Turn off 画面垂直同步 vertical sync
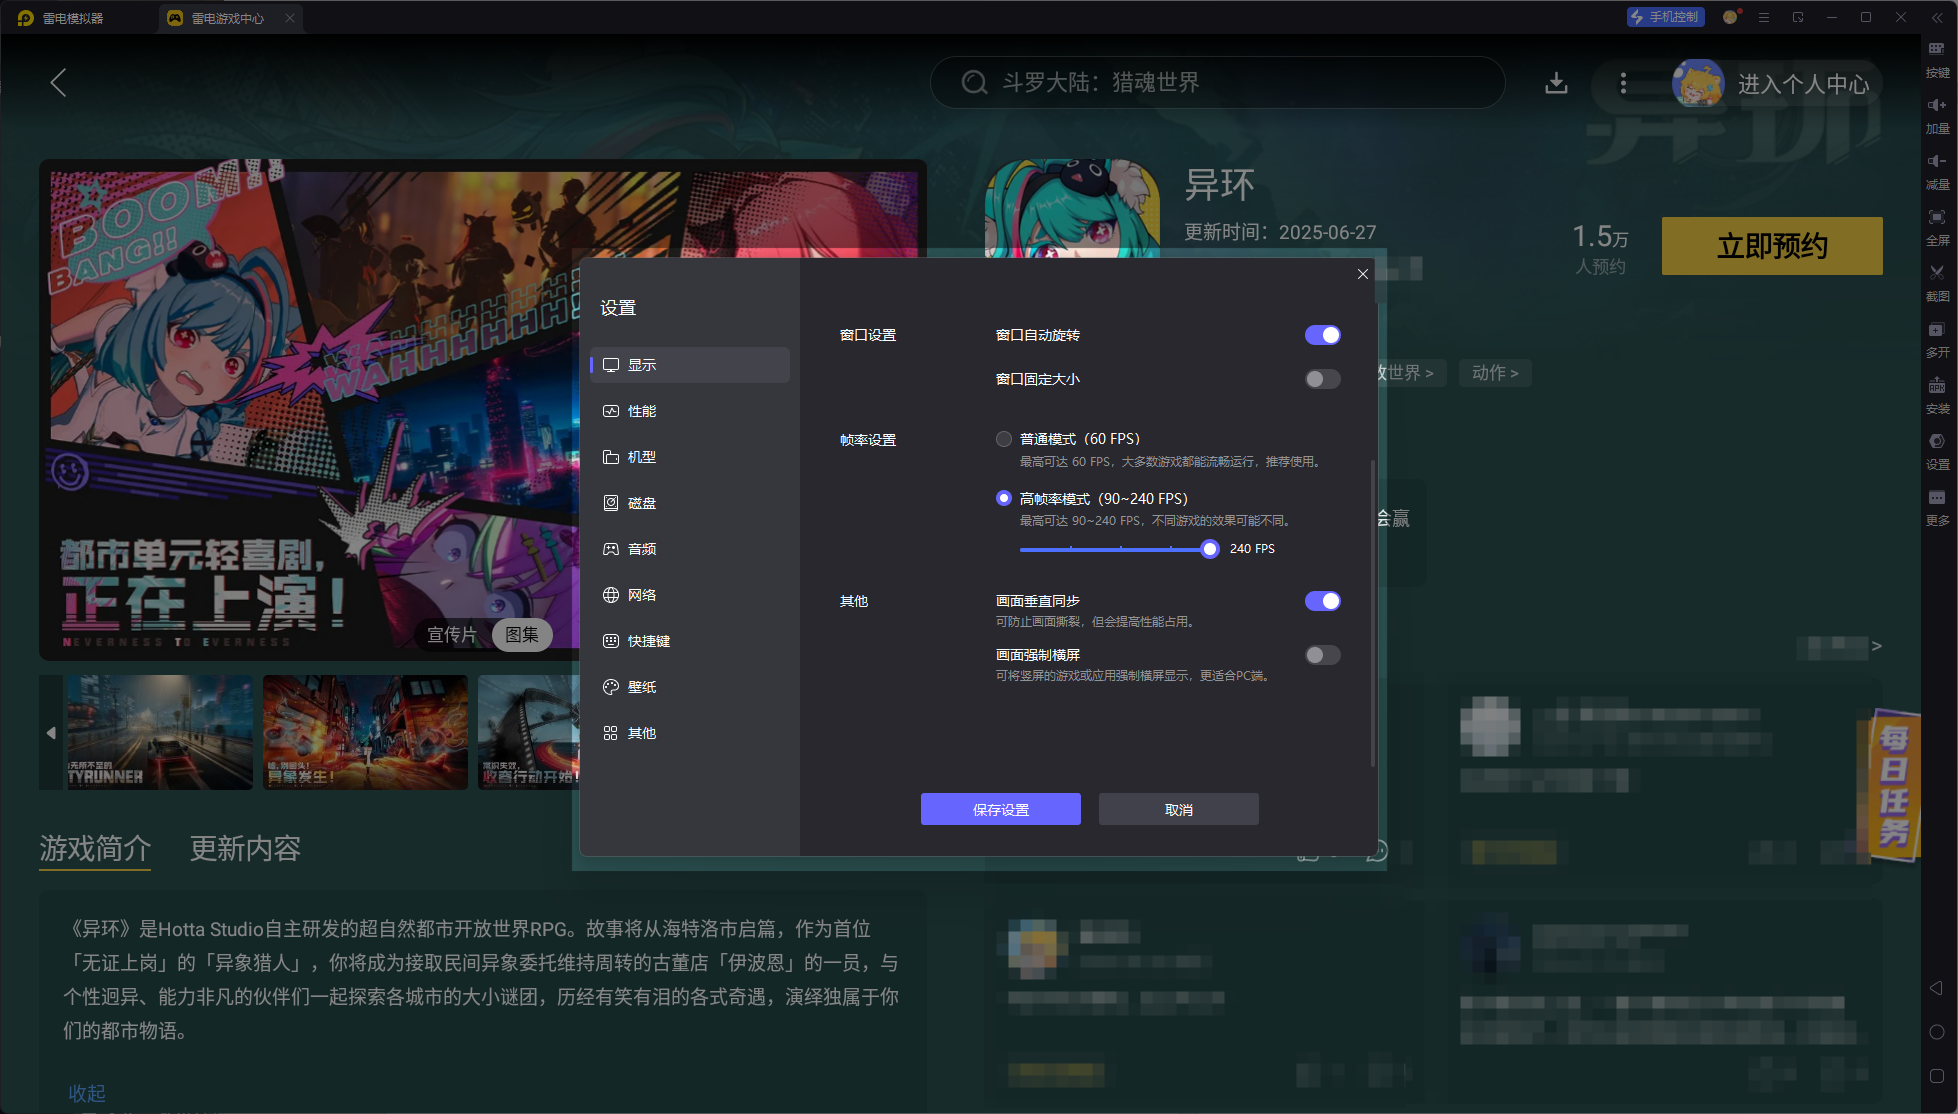1958x1114 pixels. pyautogui.click(x=1323, y=601)
